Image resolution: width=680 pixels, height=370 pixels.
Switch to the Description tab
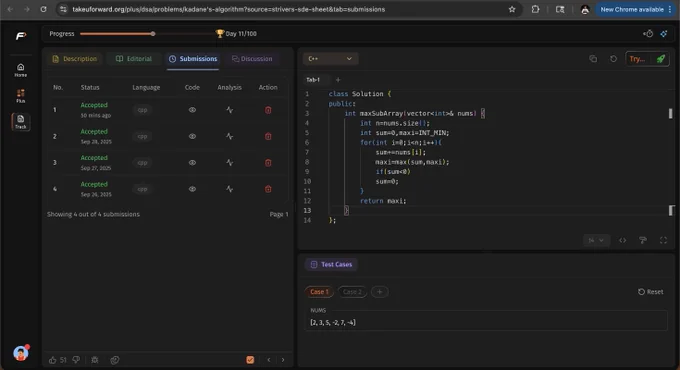click(x=75, y=59)
